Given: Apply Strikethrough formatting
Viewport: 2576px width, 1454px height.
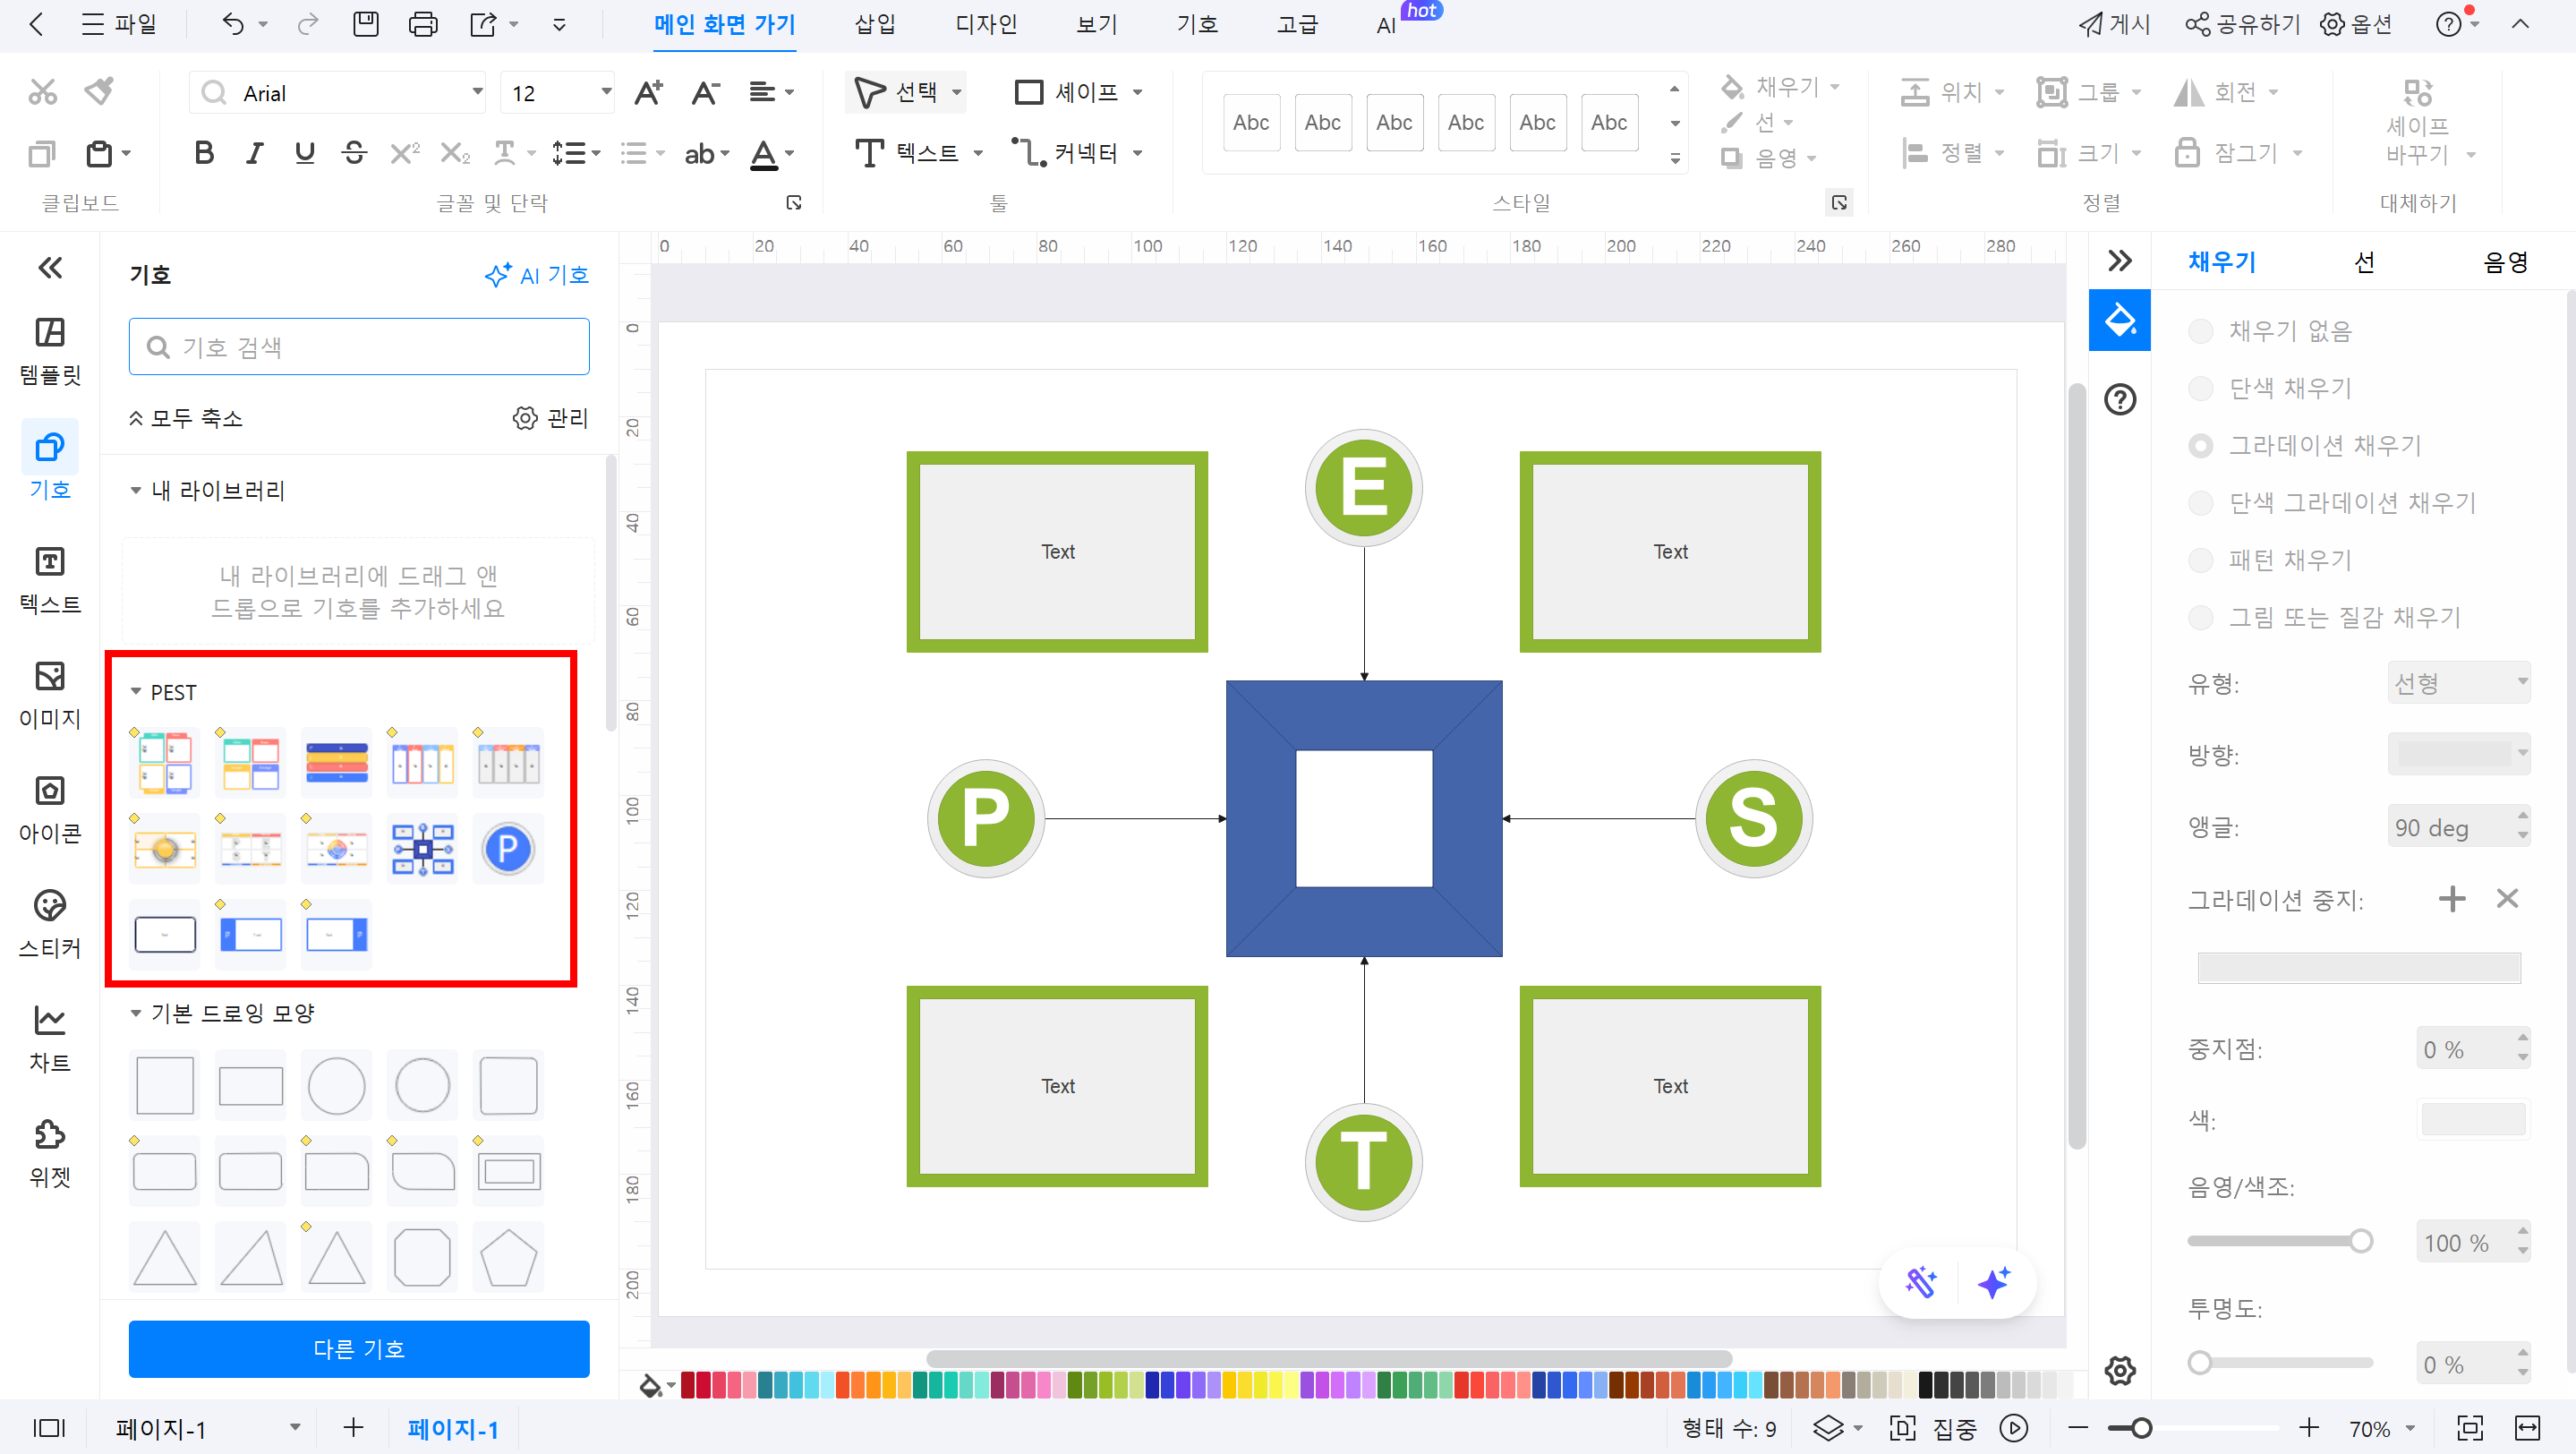Looking at the screenshot, I should [x=354, y=153].
